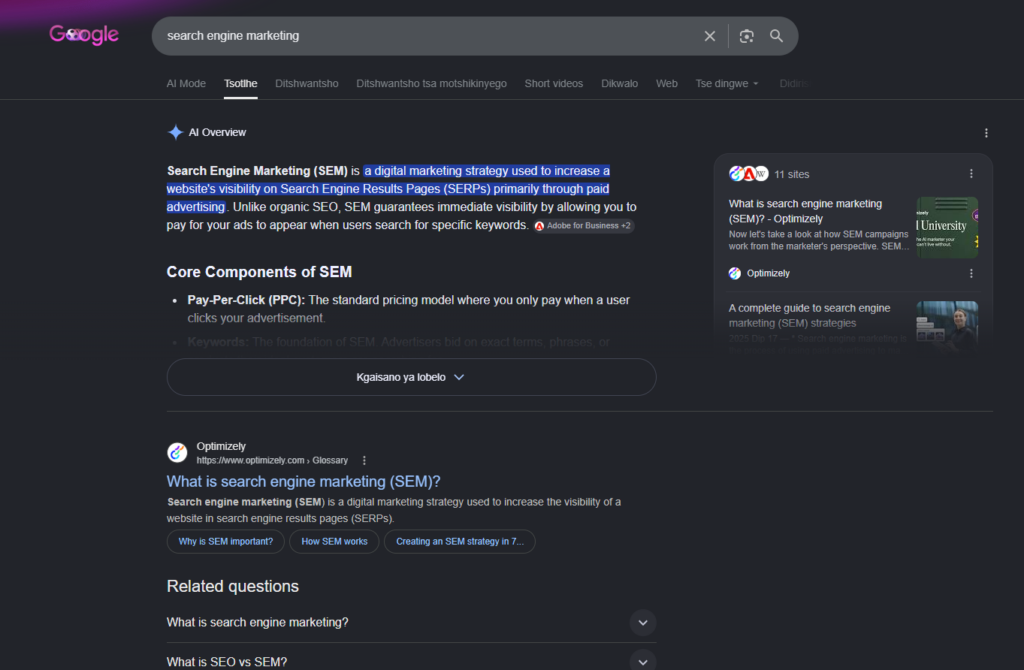
Task: Switch to AI Mode tab
Action: click(186, 84)
